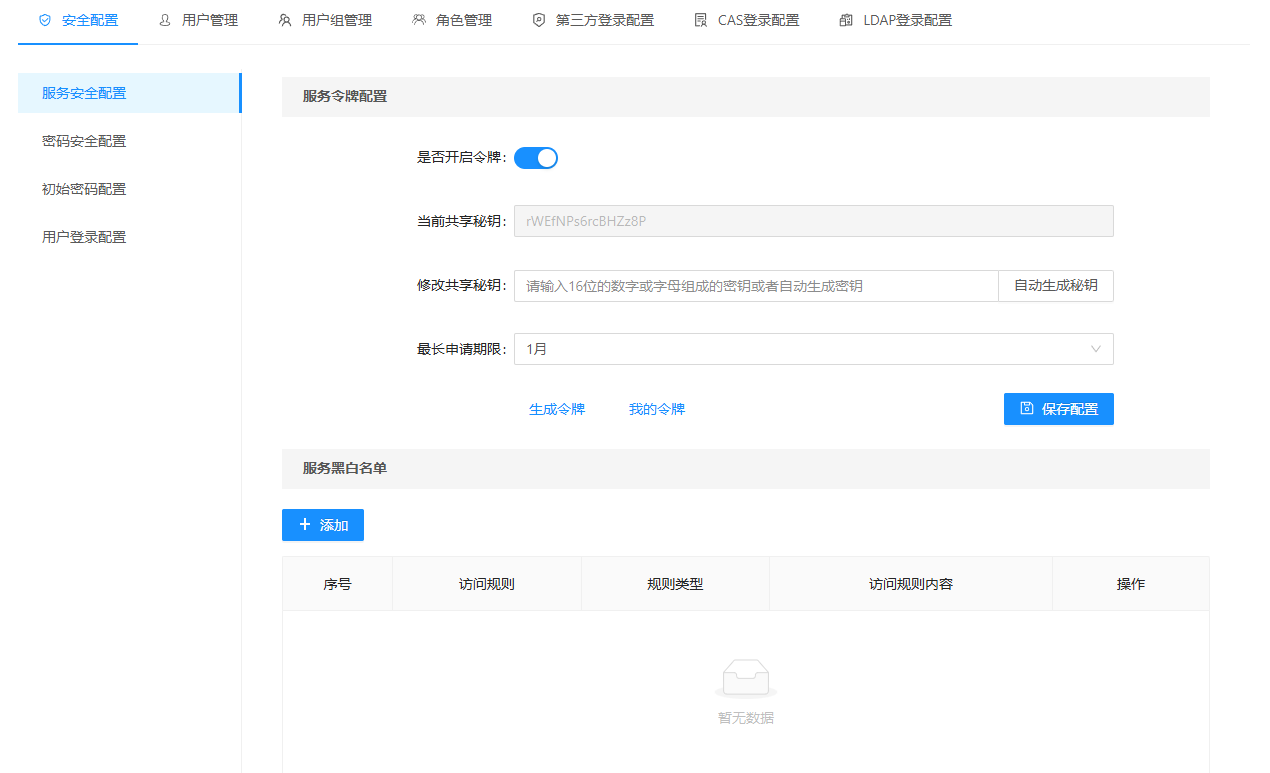
Task: Click the role icon beside 角色管理
Action: click(x=419, y=20)
